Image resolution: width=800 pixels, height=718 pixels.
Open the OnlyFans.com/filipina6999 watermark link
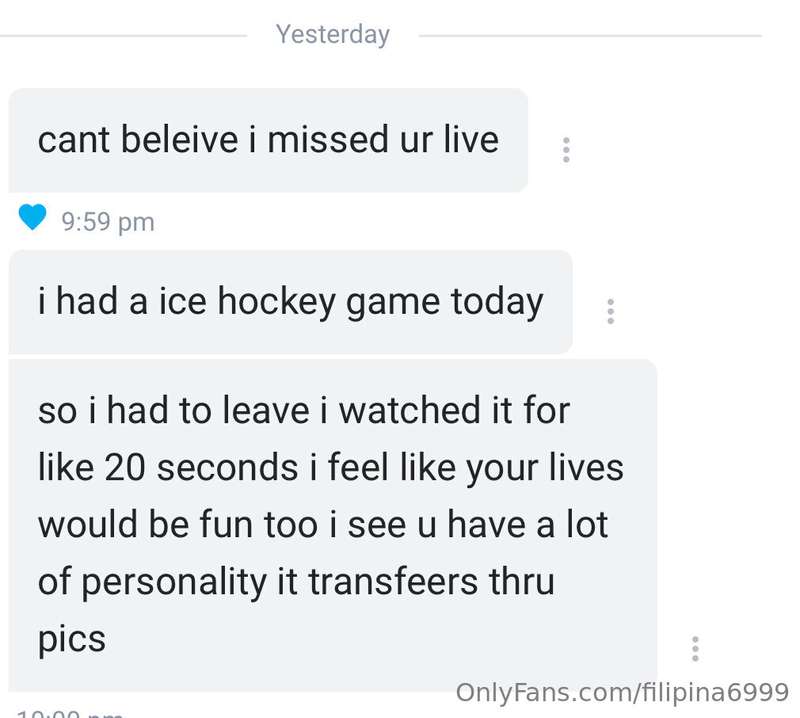click(x=622, y=692)
